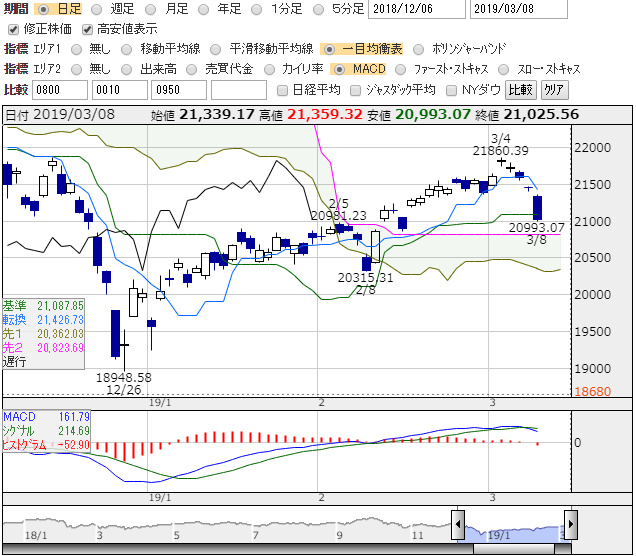Click the 先2 value 20,823.69 in legend
636x556 pixels.
pyautogui.click(x=60, y=348)
